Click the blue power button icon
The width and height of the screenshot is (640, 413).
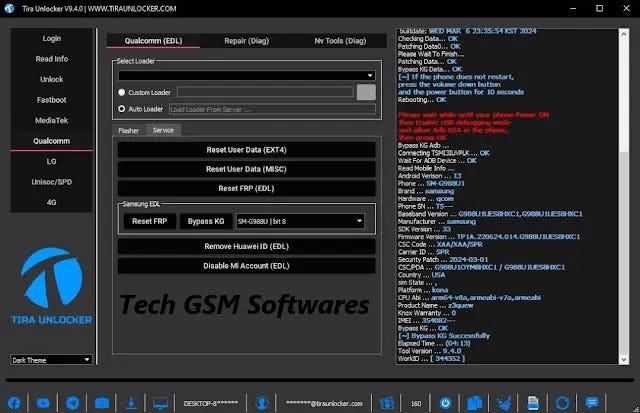(445, 403)
